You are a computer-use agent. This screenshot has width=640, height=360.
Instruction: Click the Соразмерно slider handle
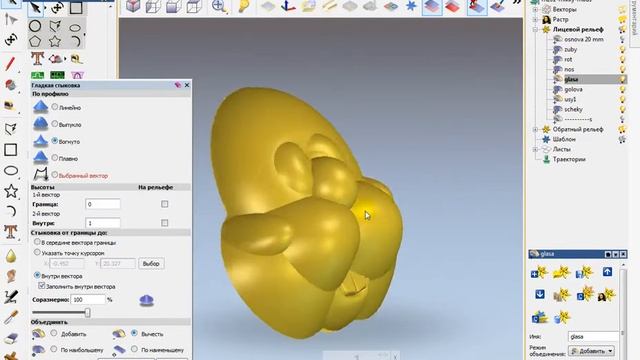pos(87,313)
